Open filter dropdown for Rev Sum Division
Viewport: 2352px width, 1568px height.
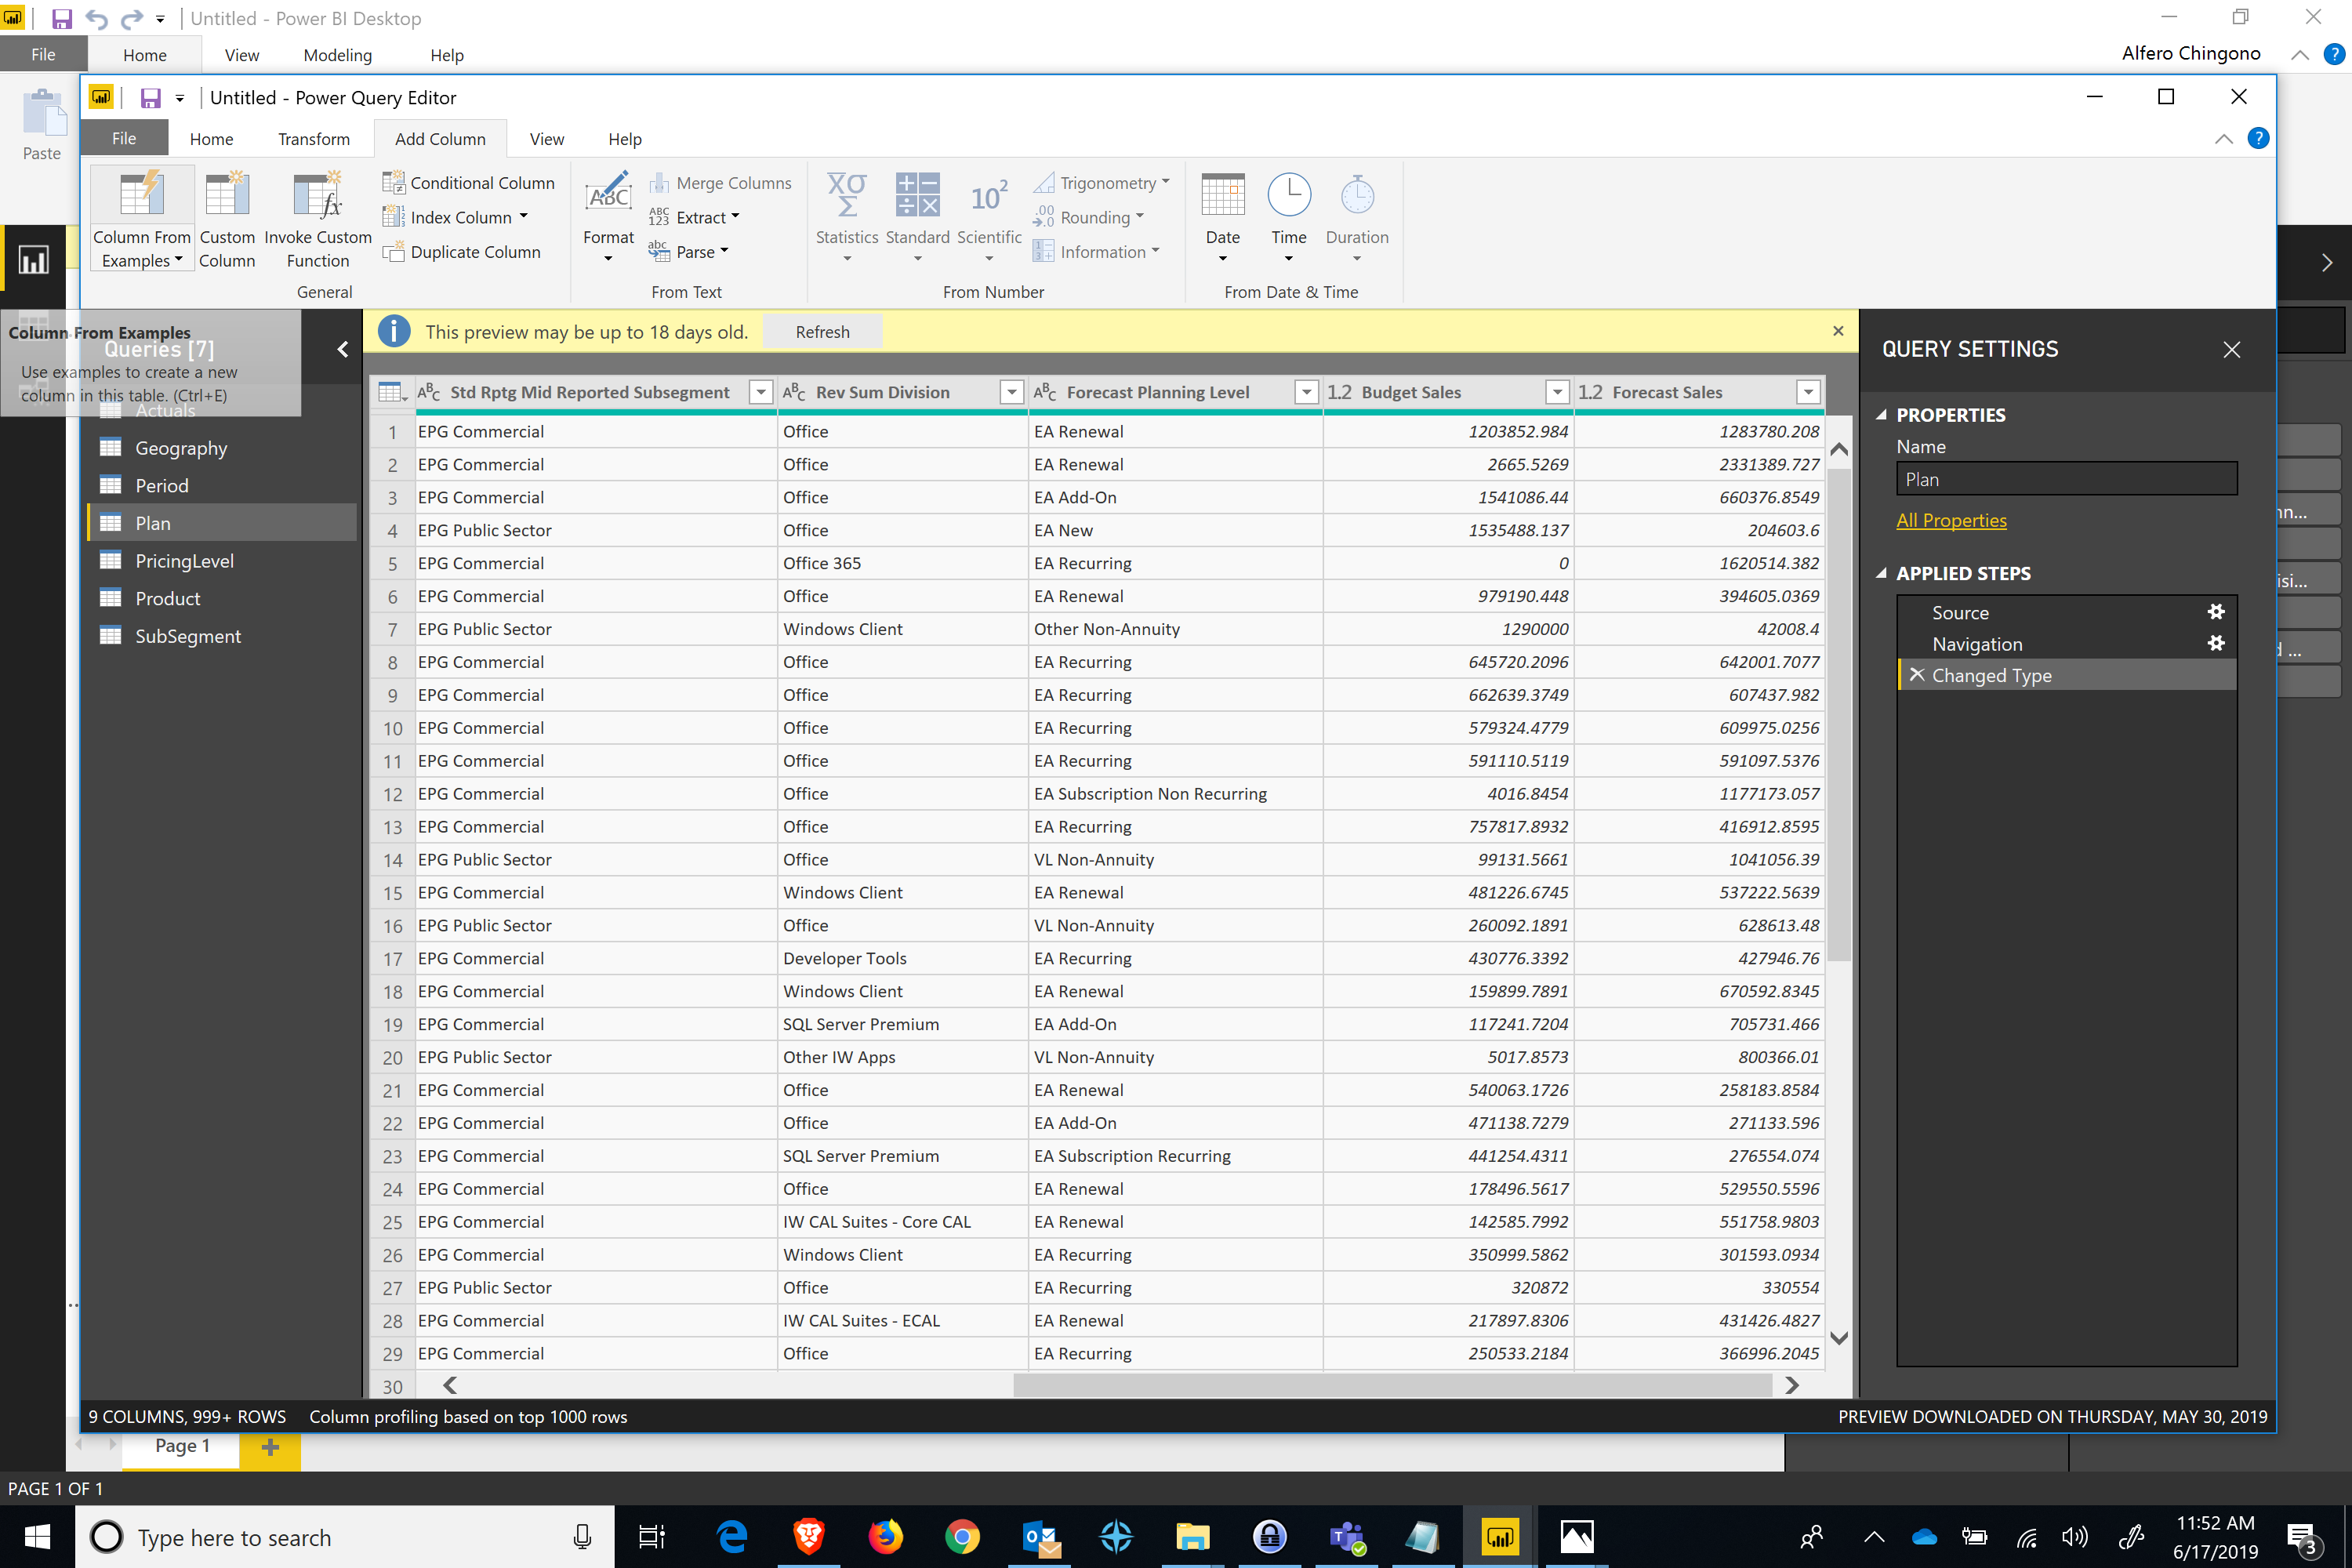tap(1012, 392)
